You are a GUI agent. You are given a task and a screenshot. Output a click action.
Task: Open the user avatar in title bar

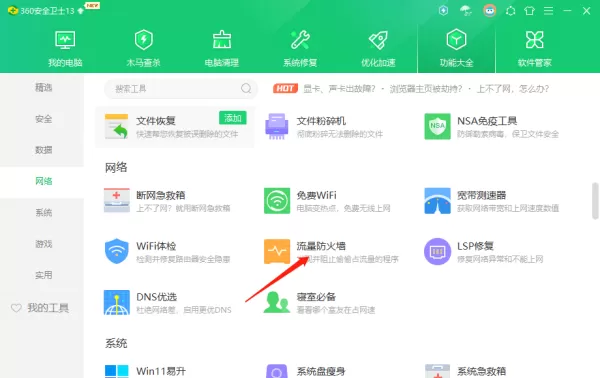(x=489, y=11)
